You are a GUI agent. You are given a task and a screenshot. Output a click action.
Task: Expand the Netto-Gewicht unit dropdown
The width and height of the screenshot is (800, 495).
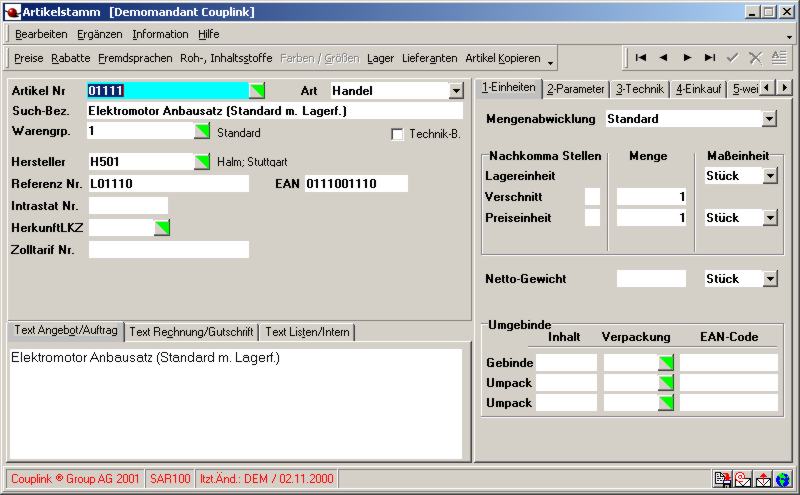(769, 278)
